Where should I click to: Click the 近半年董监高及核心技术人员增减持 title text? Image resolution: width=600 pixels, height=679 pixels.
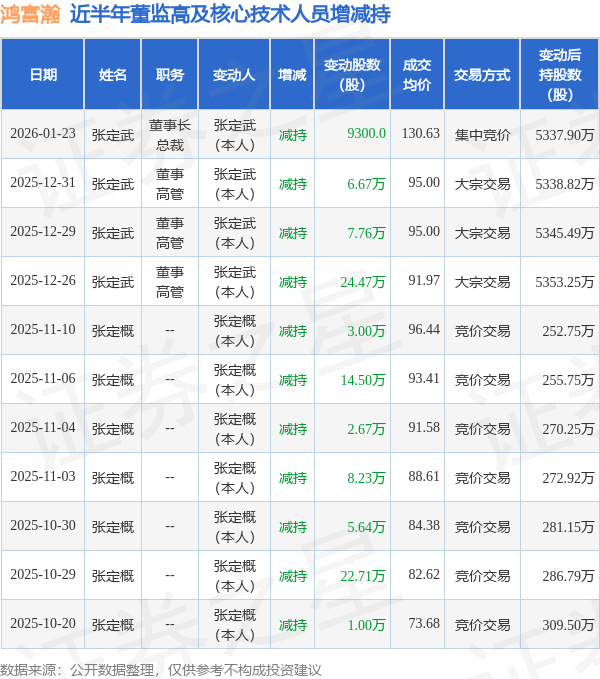pos(230,14)
